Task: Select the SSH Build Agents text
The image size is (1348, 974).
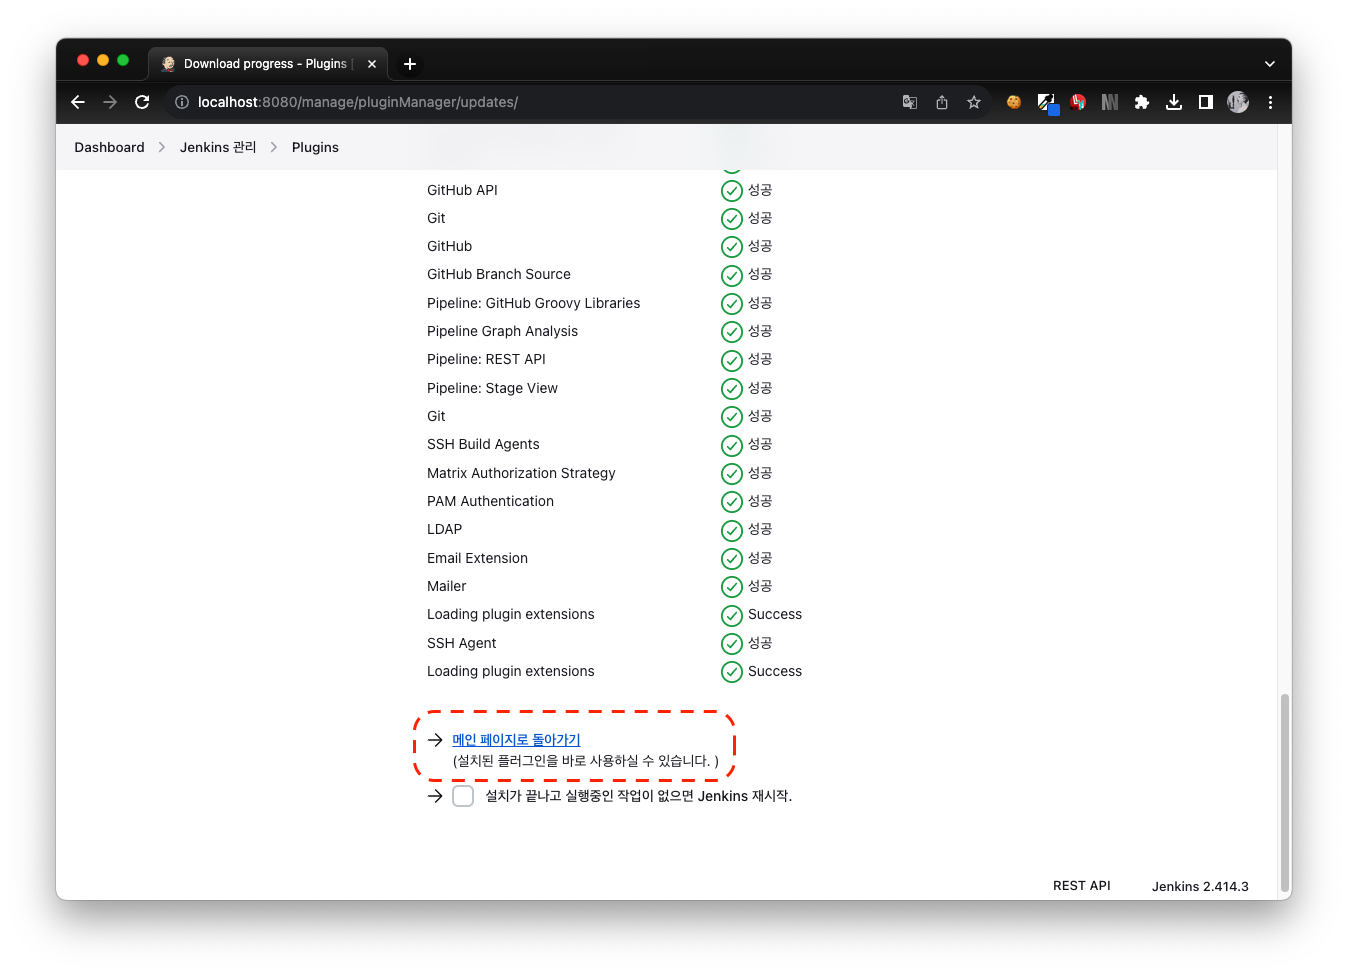Action: (483, 444)
